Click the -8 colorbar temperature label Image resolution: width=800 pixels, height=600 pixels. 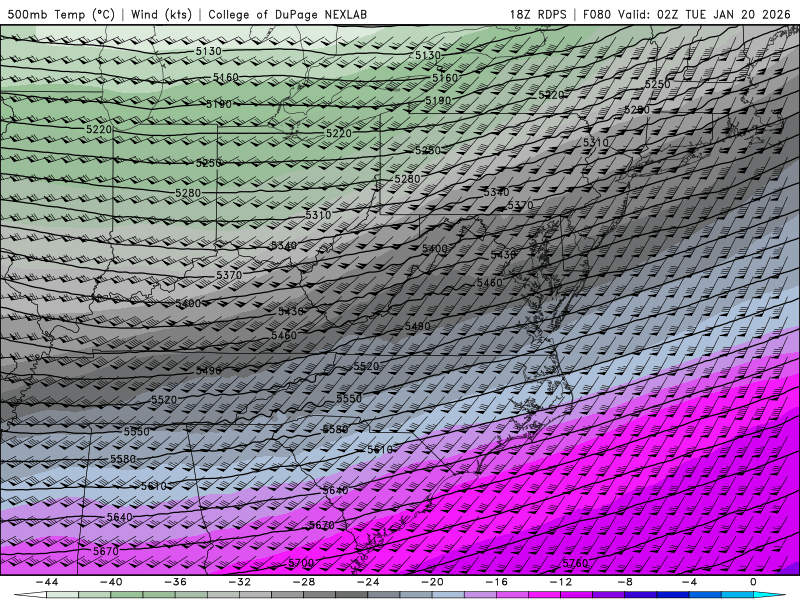point(625,582)
